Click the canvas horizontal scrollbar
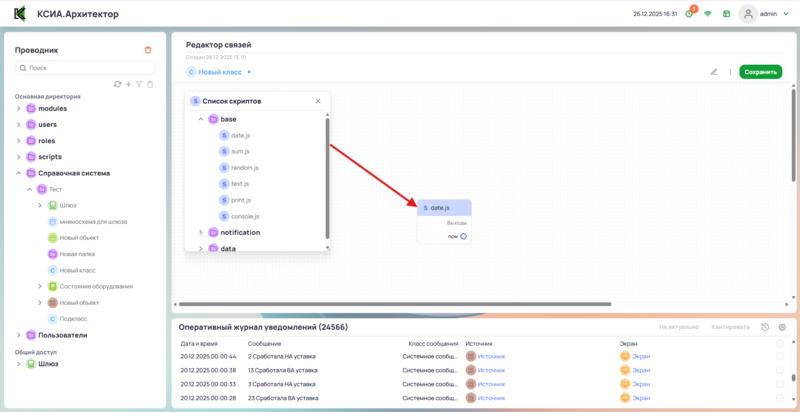The image size is (800, 412). pos(395,304)
